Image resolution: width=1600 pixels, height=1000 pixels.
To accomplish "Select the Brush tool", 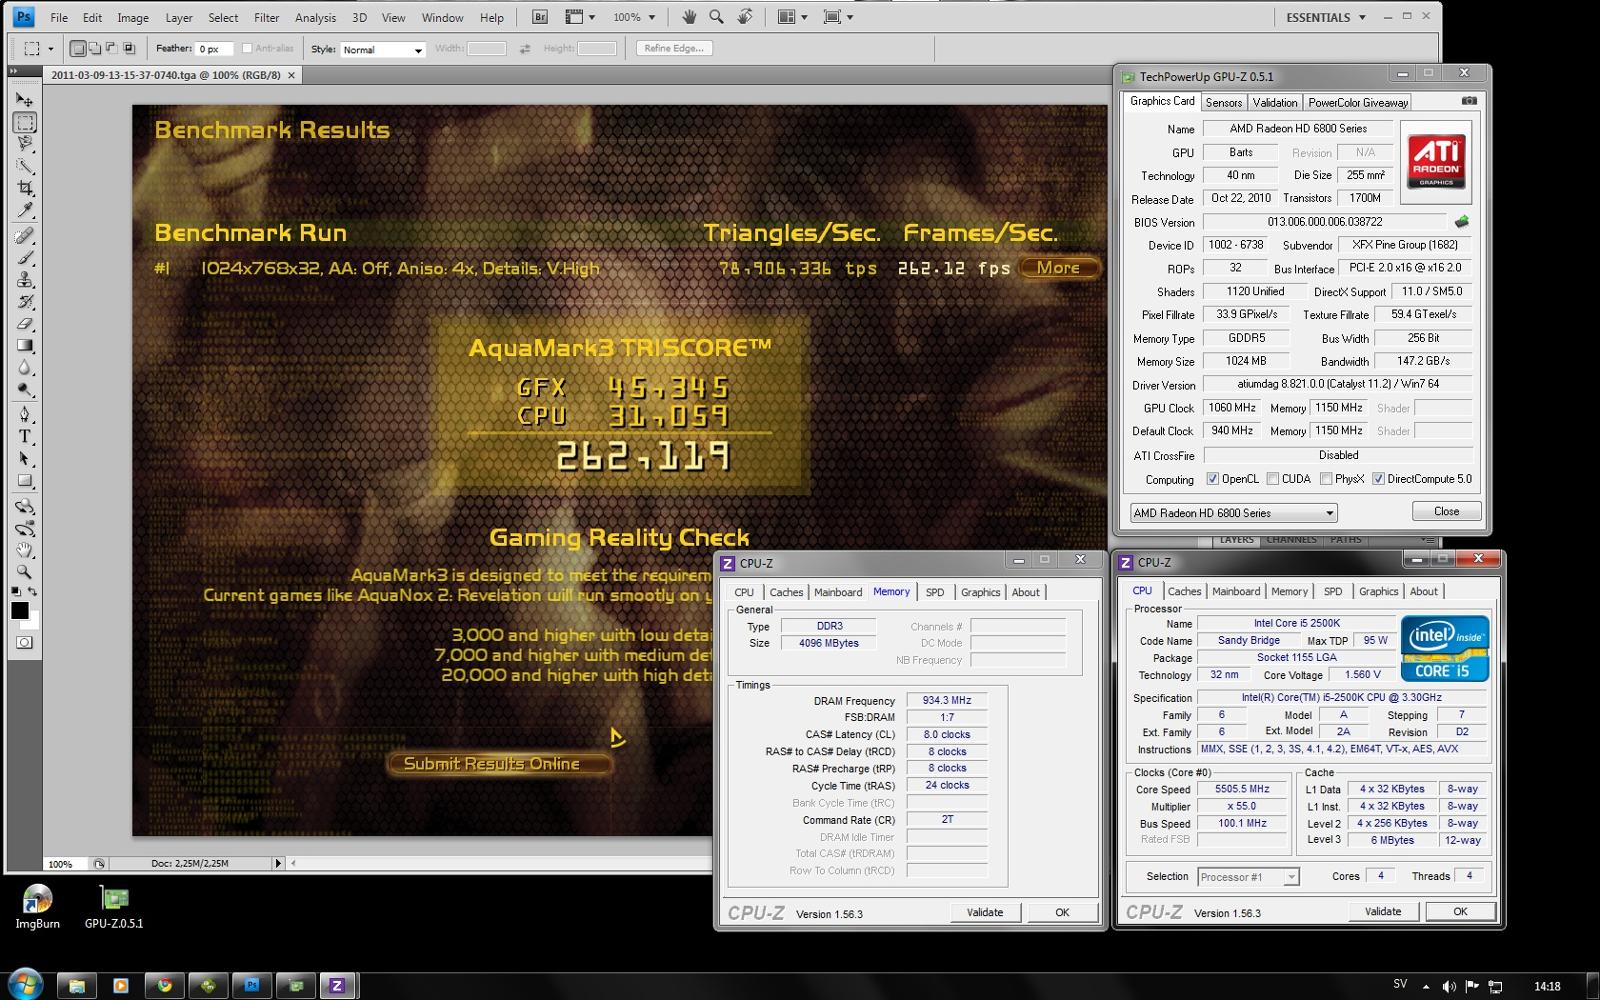I will [x=25, y=259].
